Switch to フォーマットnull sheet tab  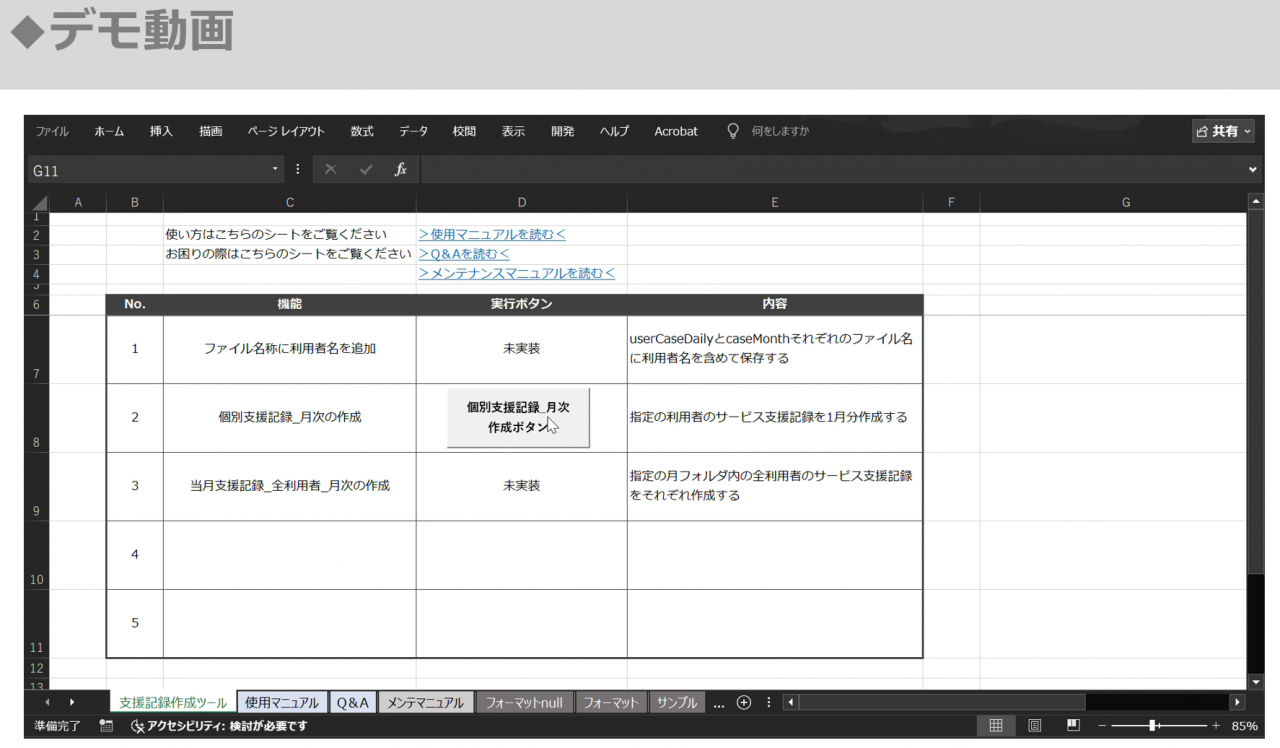click(524, 703)
